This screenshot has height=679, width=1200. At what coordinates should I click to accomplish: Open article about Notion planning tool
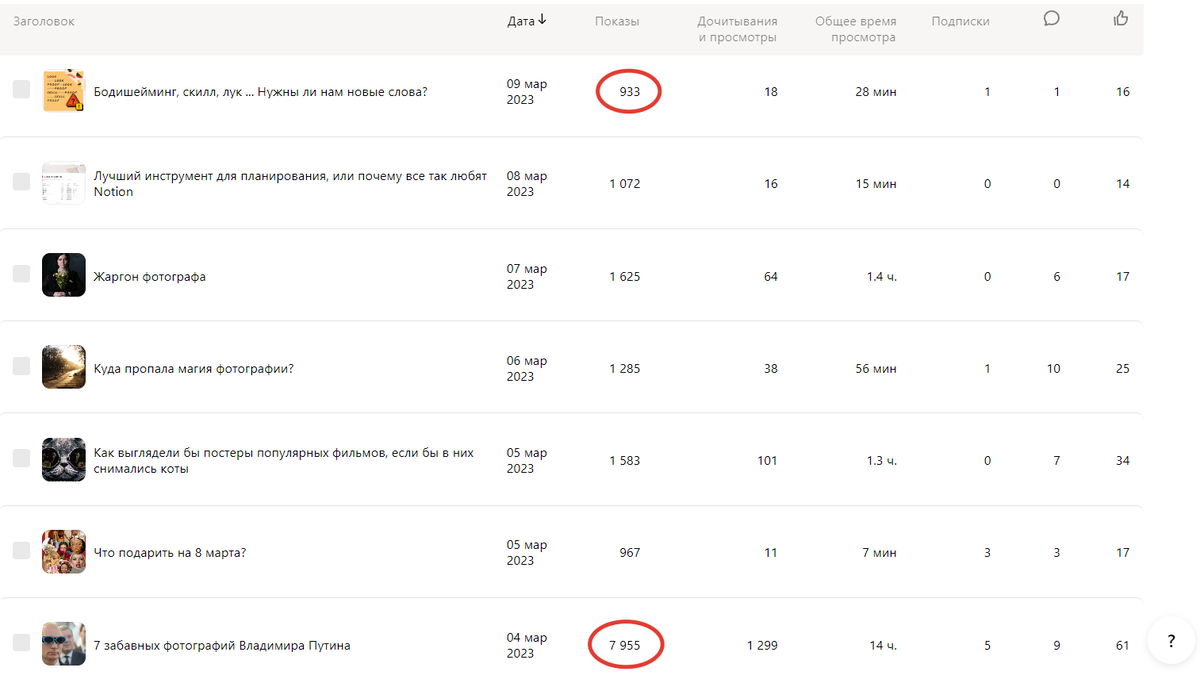click(x=290, y=184)
